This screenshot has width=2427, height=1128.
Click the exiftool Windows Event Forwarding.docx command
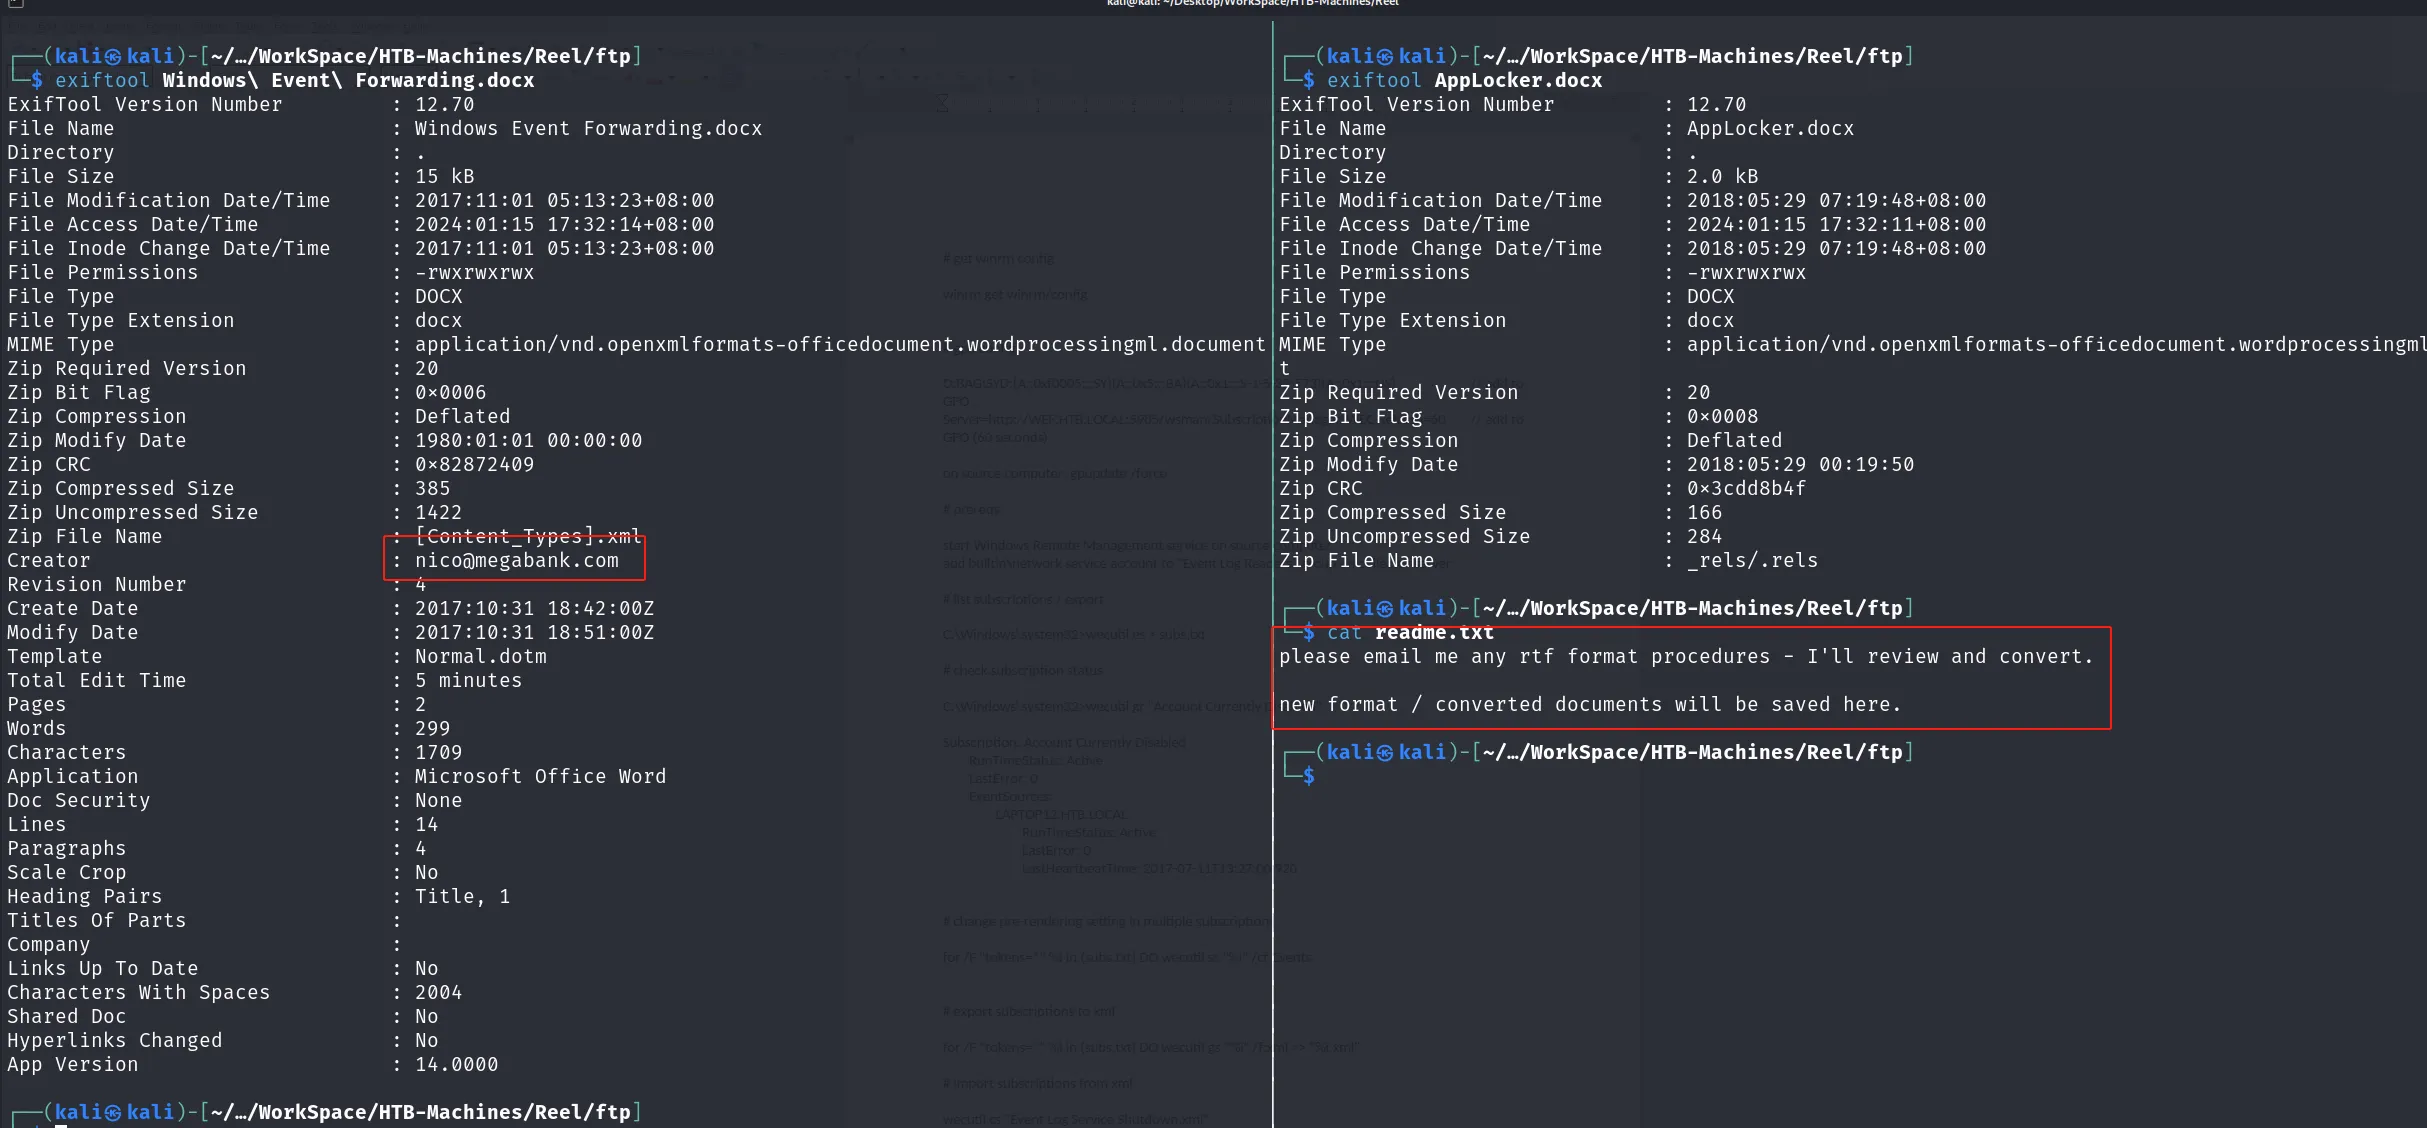(x=294, y=81)
